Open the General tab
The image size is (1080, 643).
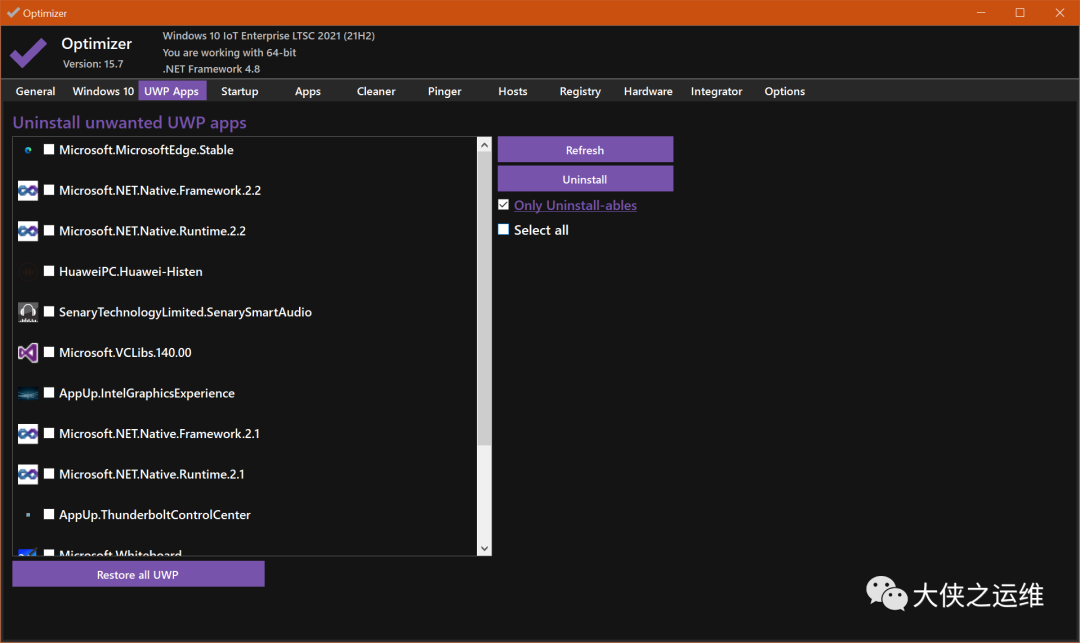coord(35,91)
